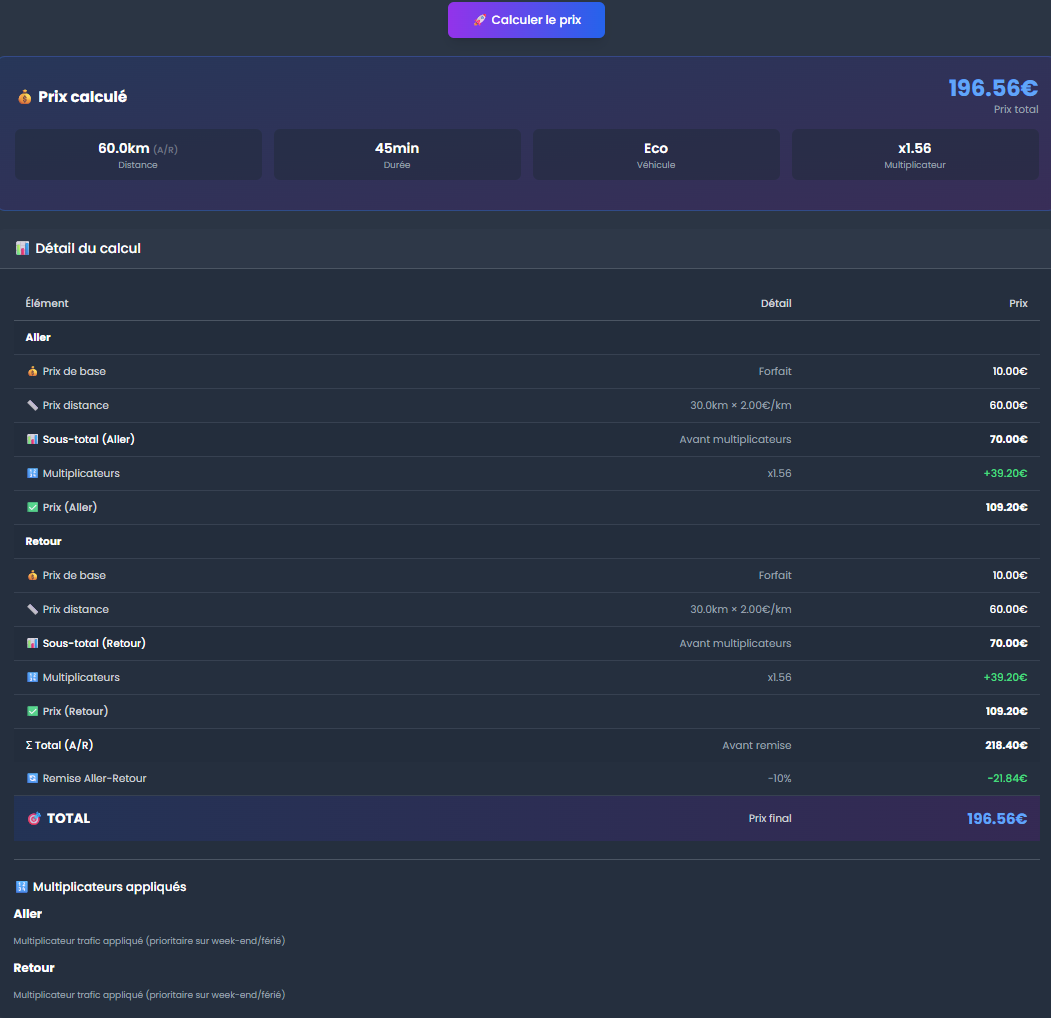Viewport: 1051px width, 1018px height.
Task: Click the 70.00€ Sous-total (Aller) value
Action: coord(1009,440)
